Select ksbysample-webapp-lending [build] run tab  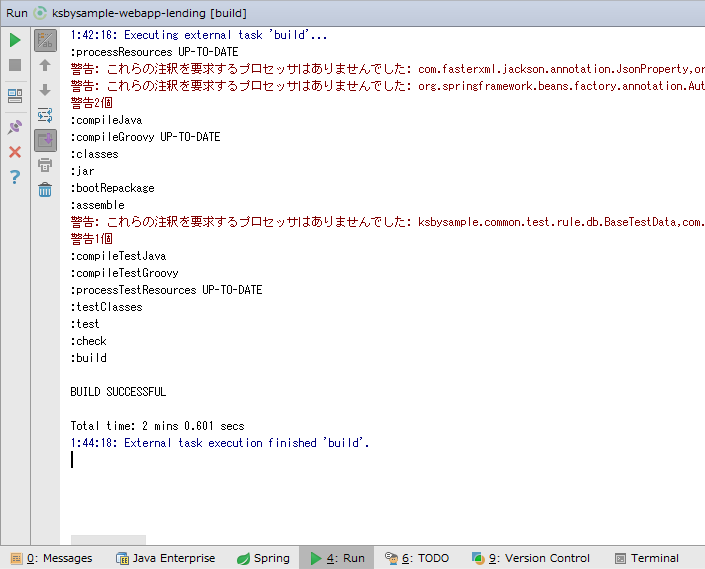pyautogui.click(x=141, y=13)
